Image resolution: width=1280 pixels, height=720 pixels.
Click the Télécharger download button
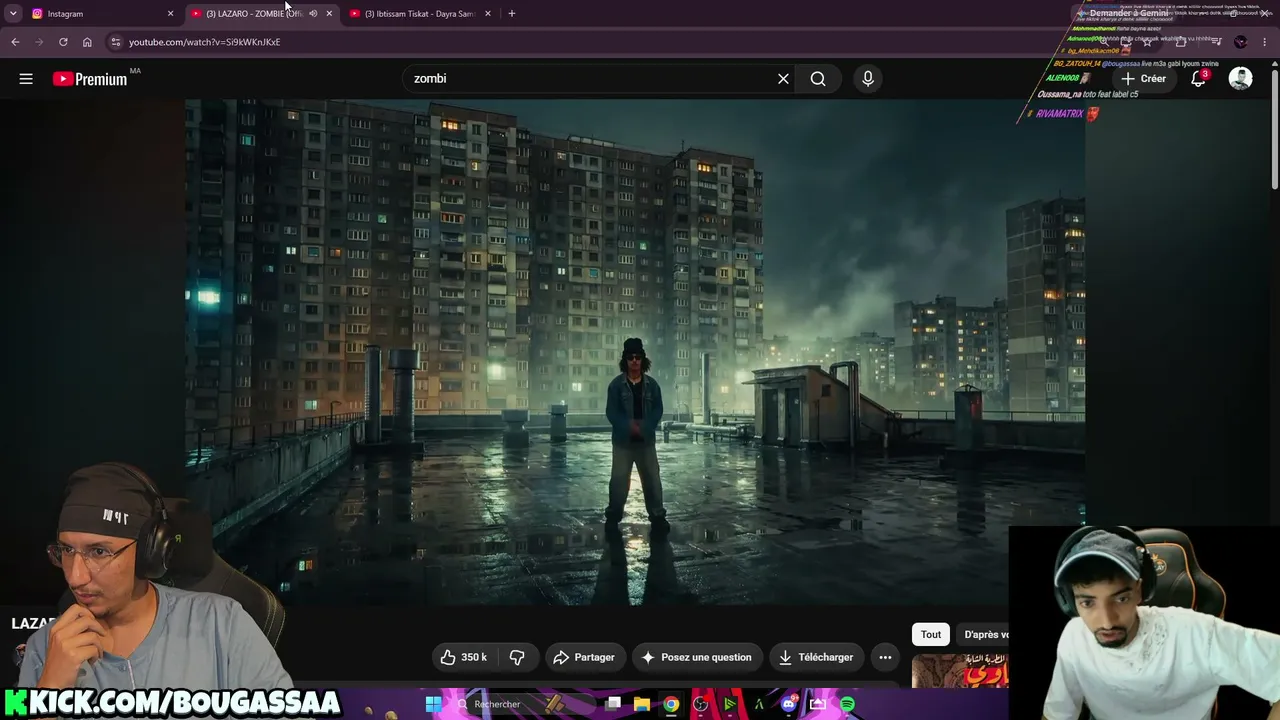816,657
